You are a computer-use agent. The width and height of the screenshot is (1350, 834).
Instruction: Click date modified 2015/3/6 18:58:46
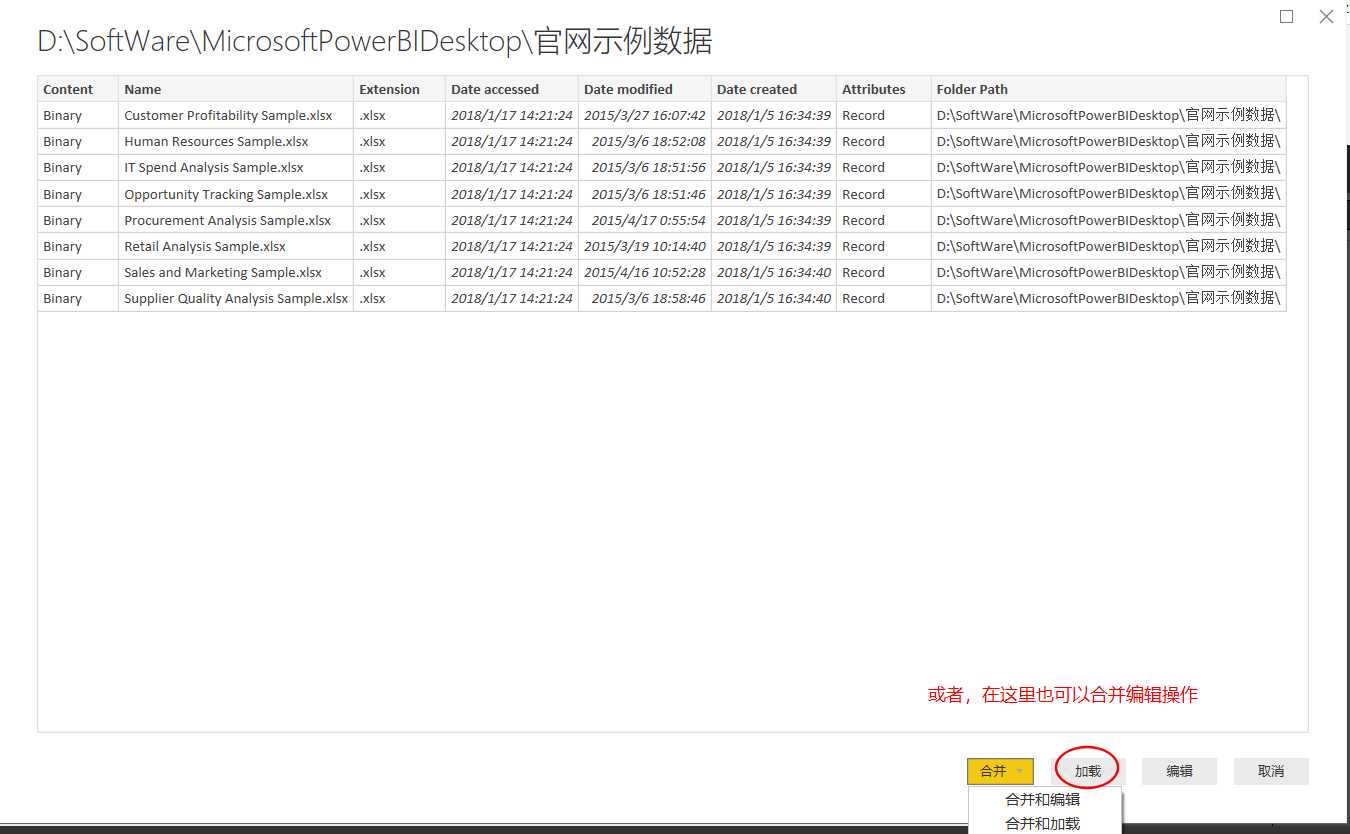tap(649, 298)
